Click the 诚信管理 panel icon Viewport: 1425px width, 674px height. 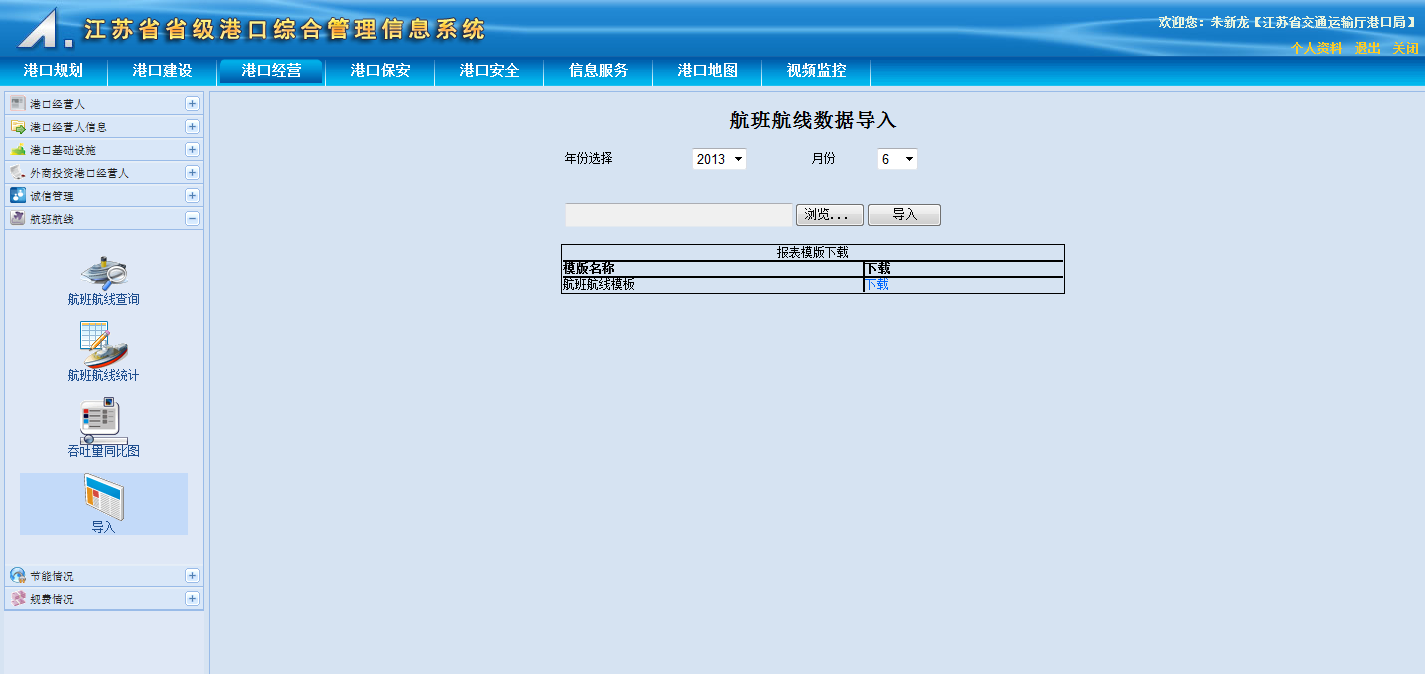pos(18,196)
